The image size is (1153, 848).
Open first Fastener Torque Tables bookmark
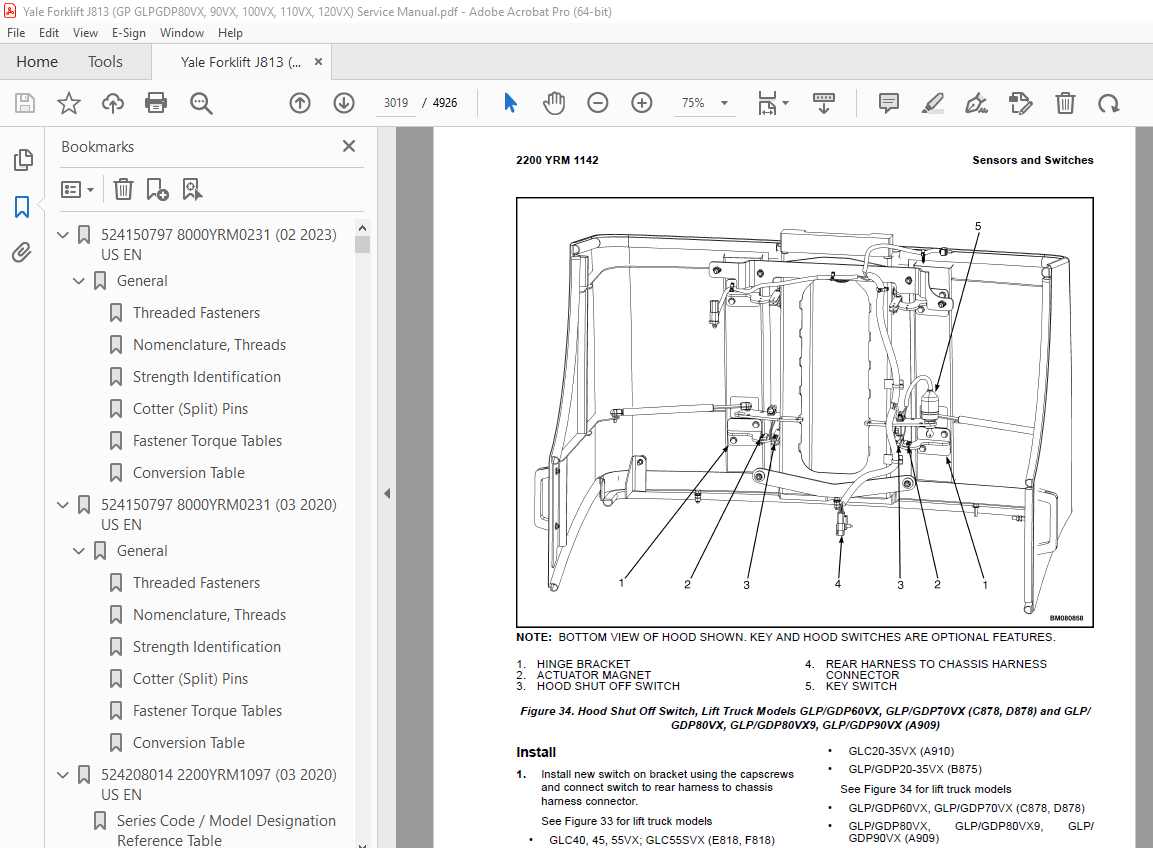point(207,441)
